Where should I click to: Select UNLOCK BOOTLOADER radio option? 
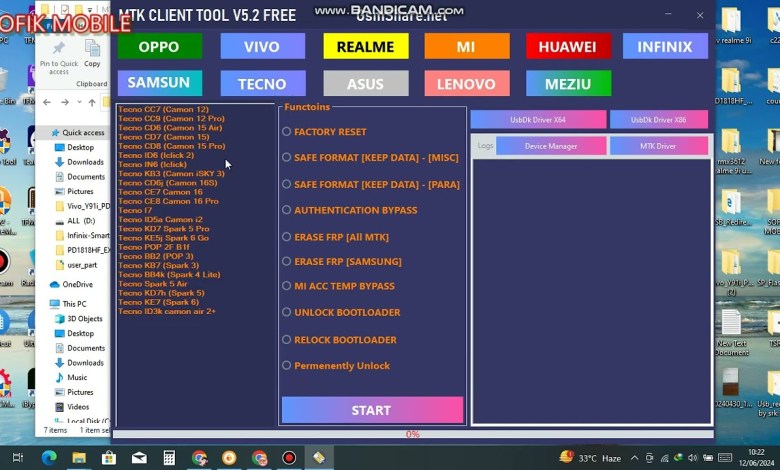pos(341,312)
